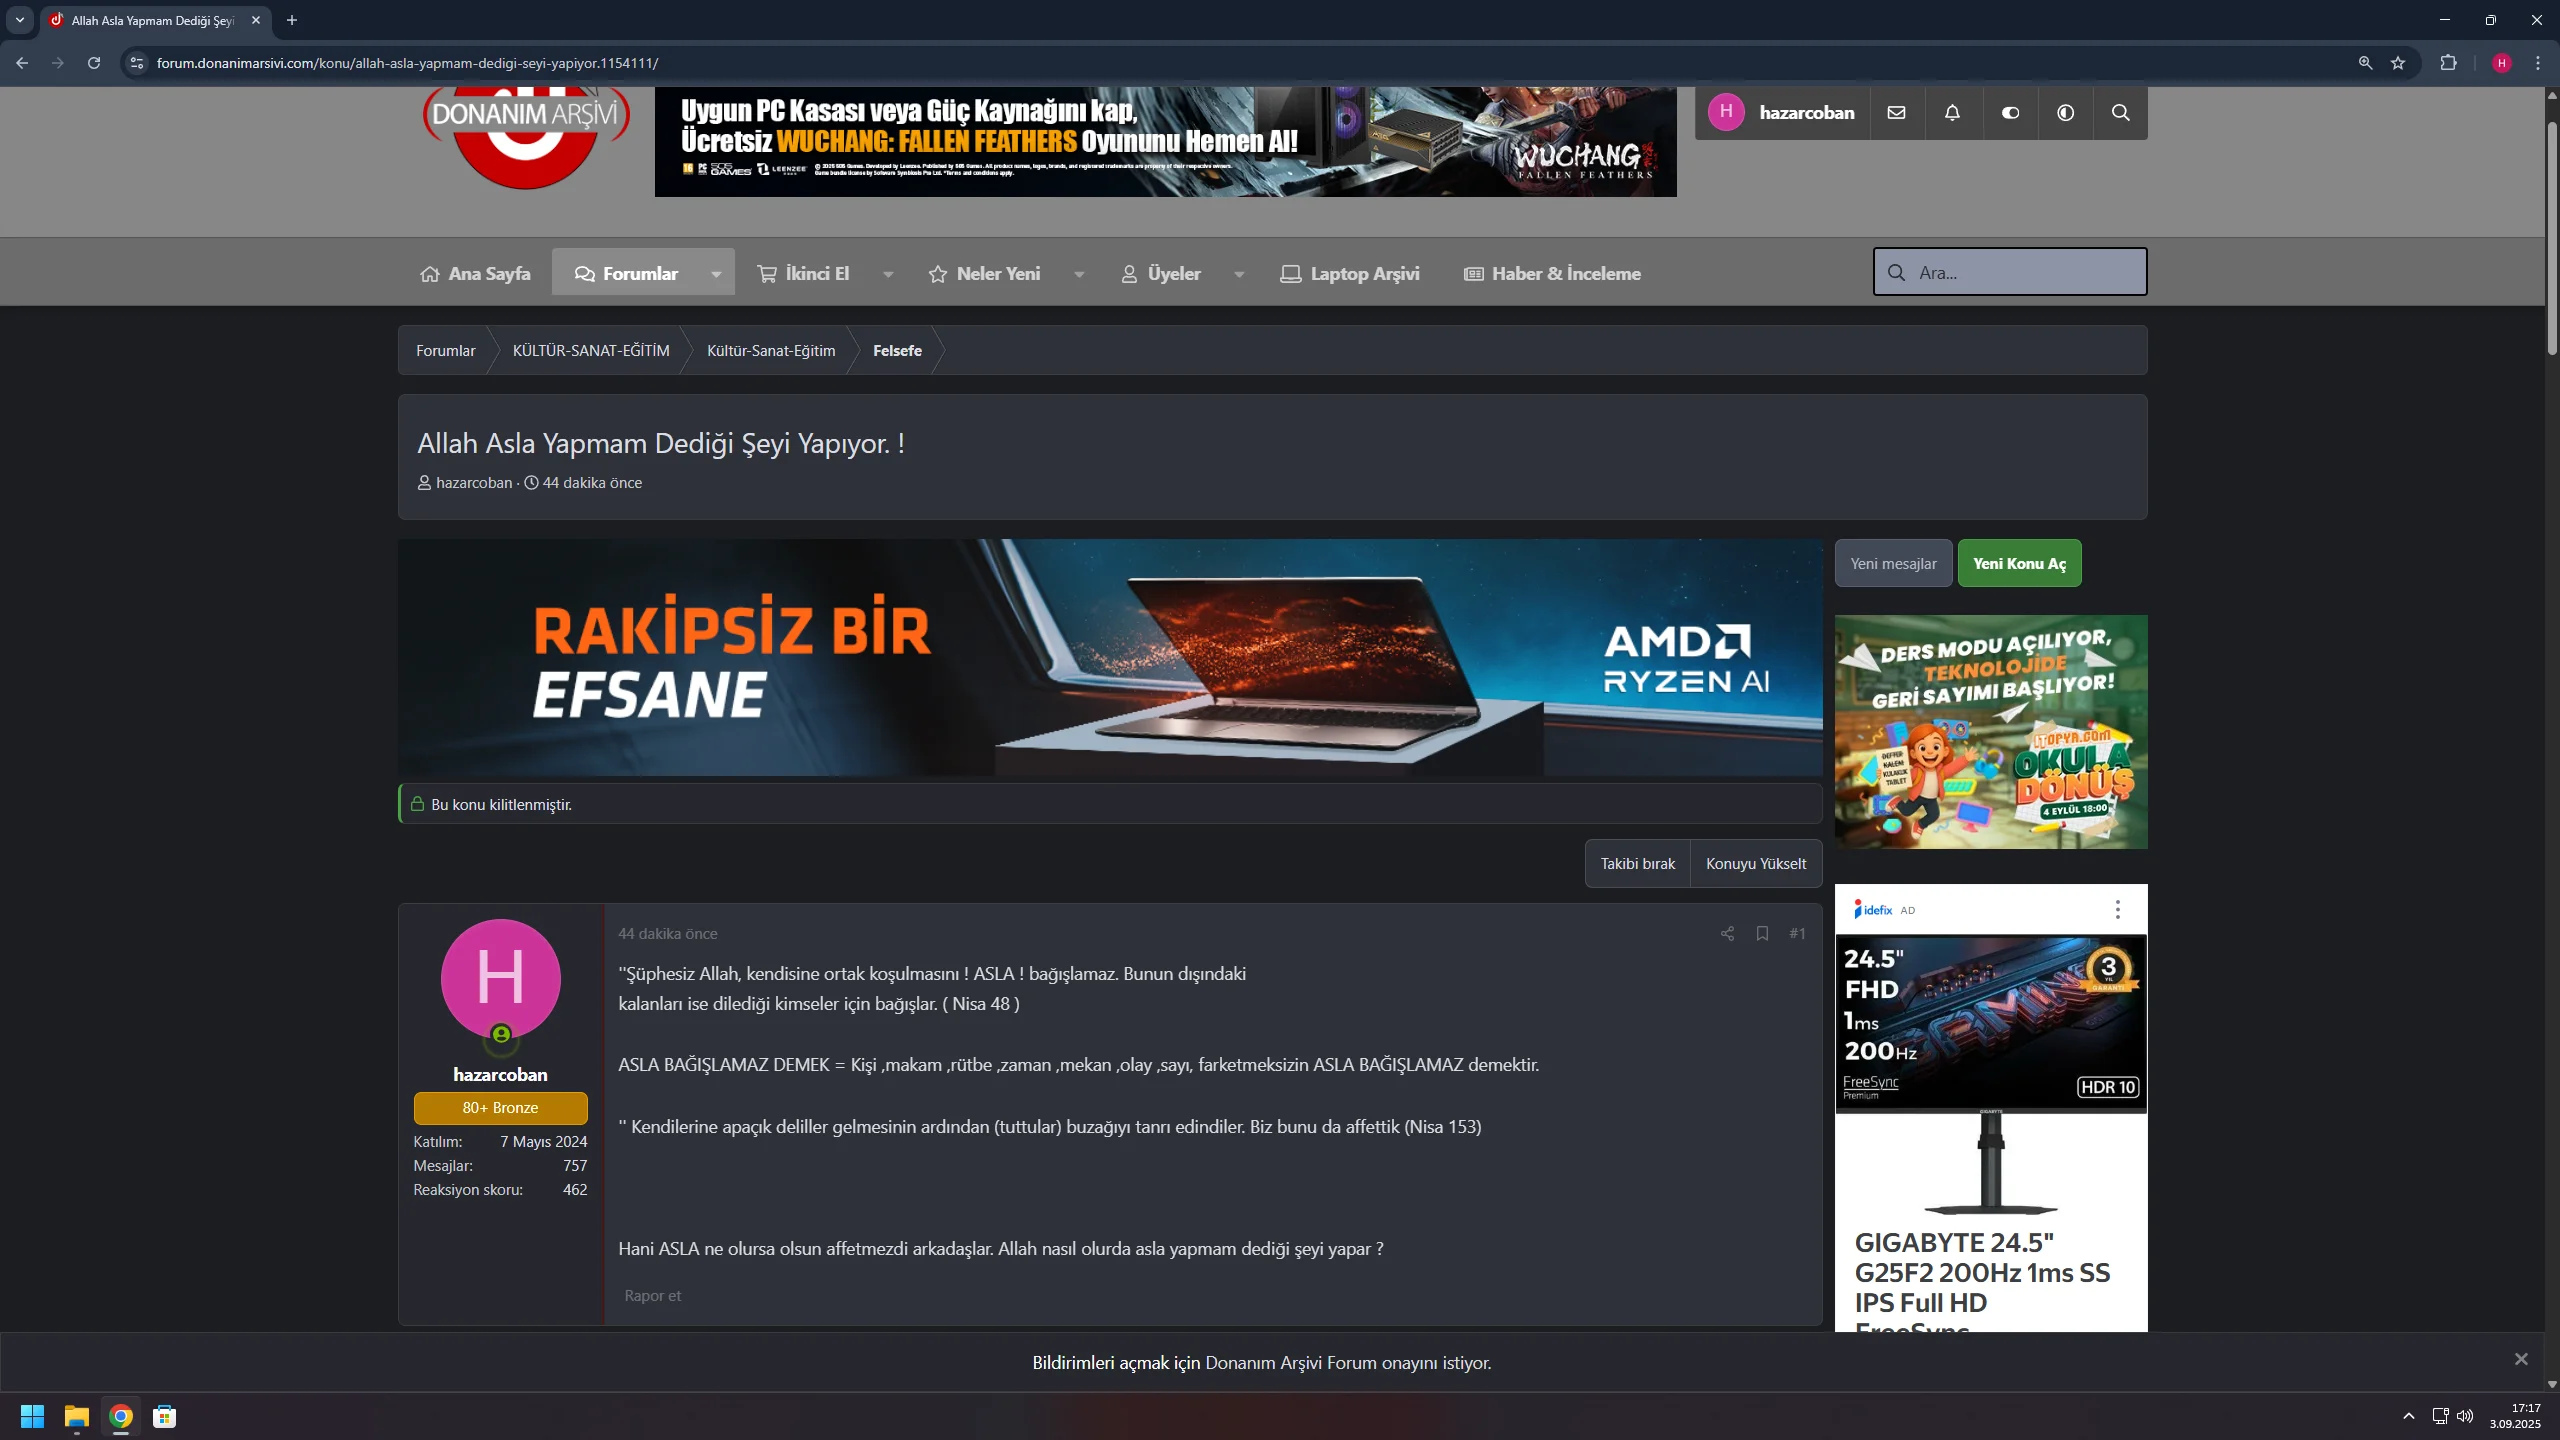Select the hazarcoban profile avatar

click(x=500, y=978)
